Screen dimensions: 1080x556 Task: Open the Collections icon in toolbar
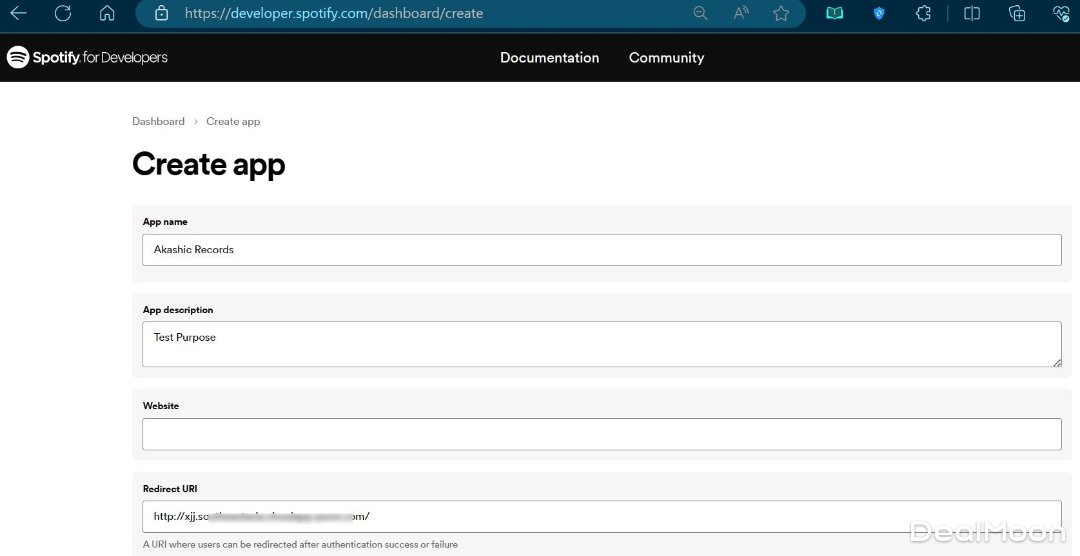tap(1017, 13)
